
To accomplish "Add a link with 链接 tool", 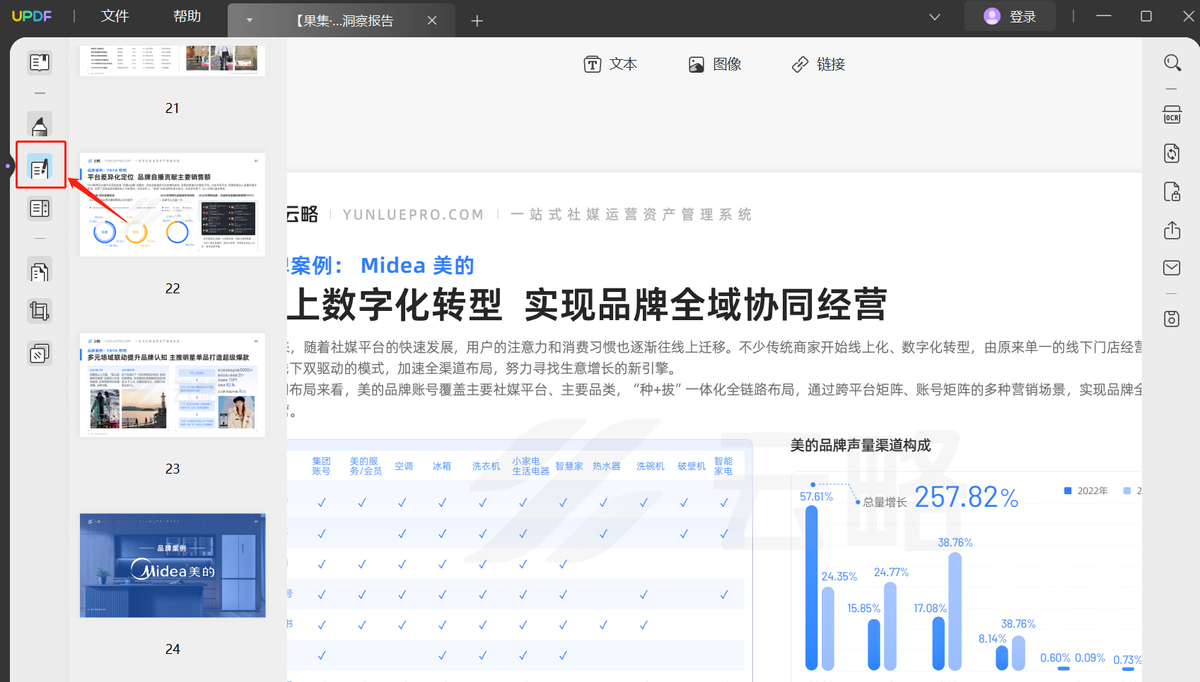I will coord(818,64).
